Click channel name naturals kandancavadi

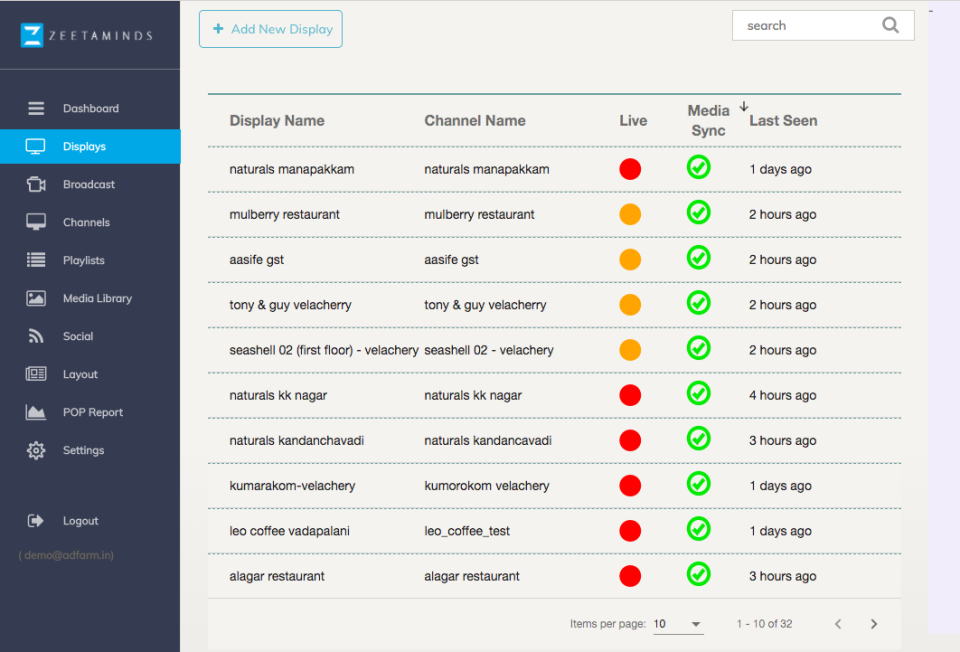point(488,441)
